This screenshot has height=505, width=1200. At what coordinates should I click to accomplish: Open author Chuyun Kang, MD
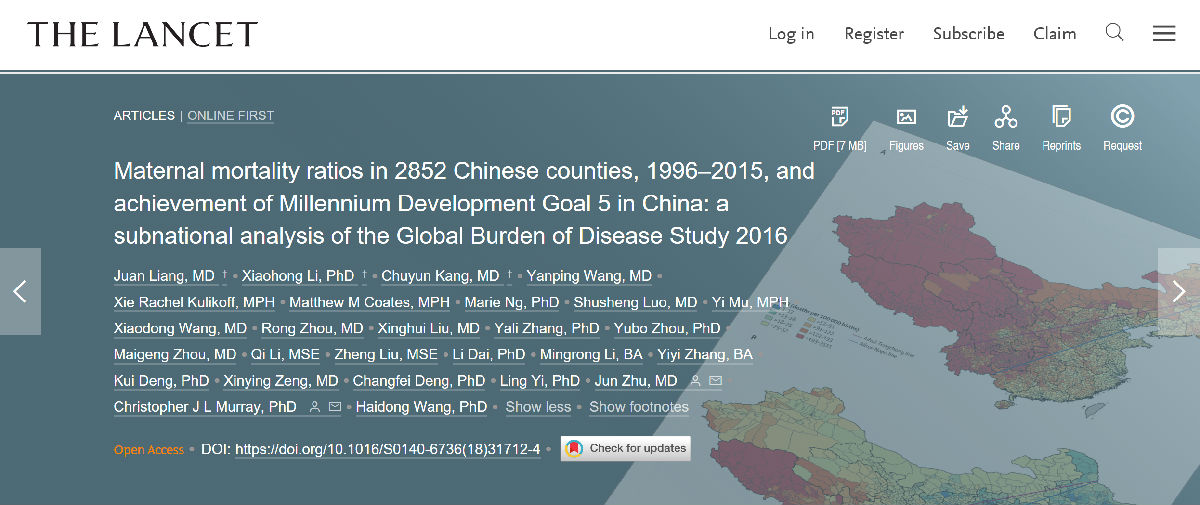[x=440, y=276]
